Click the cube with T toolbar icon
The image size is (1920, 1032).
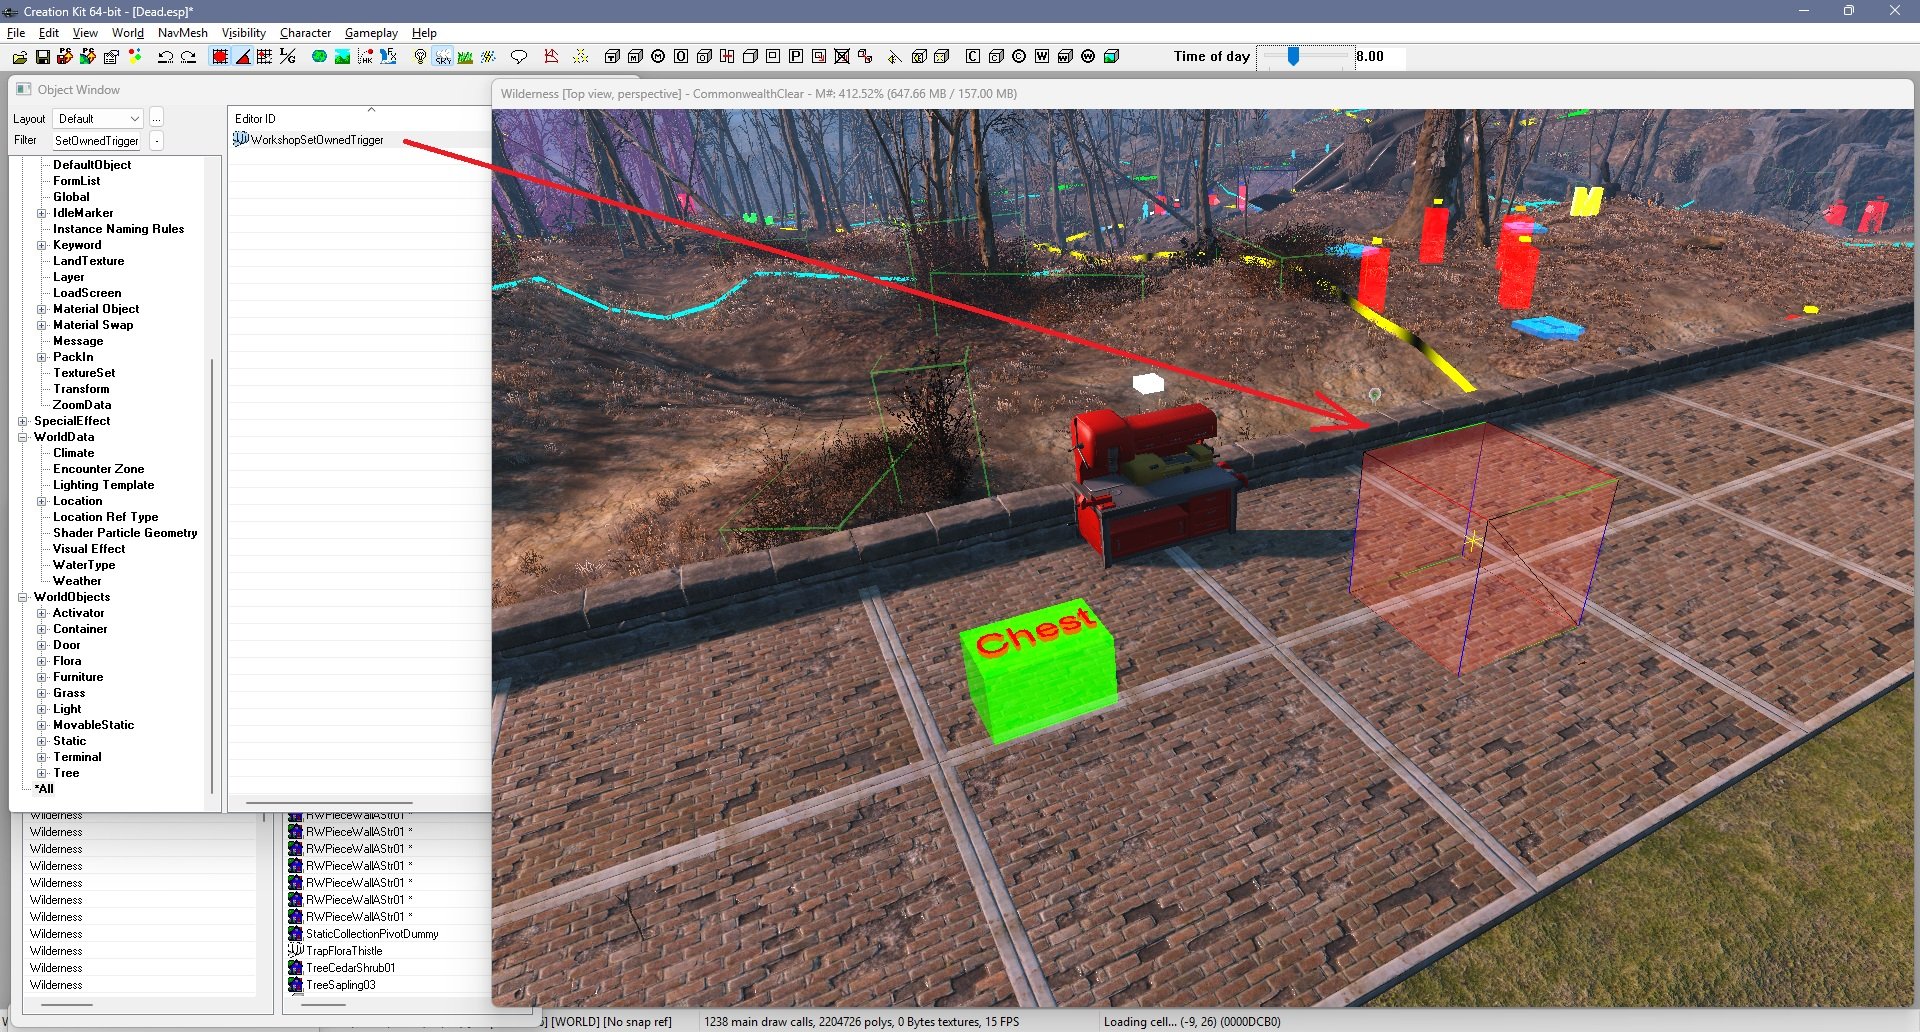pos(612,57)
